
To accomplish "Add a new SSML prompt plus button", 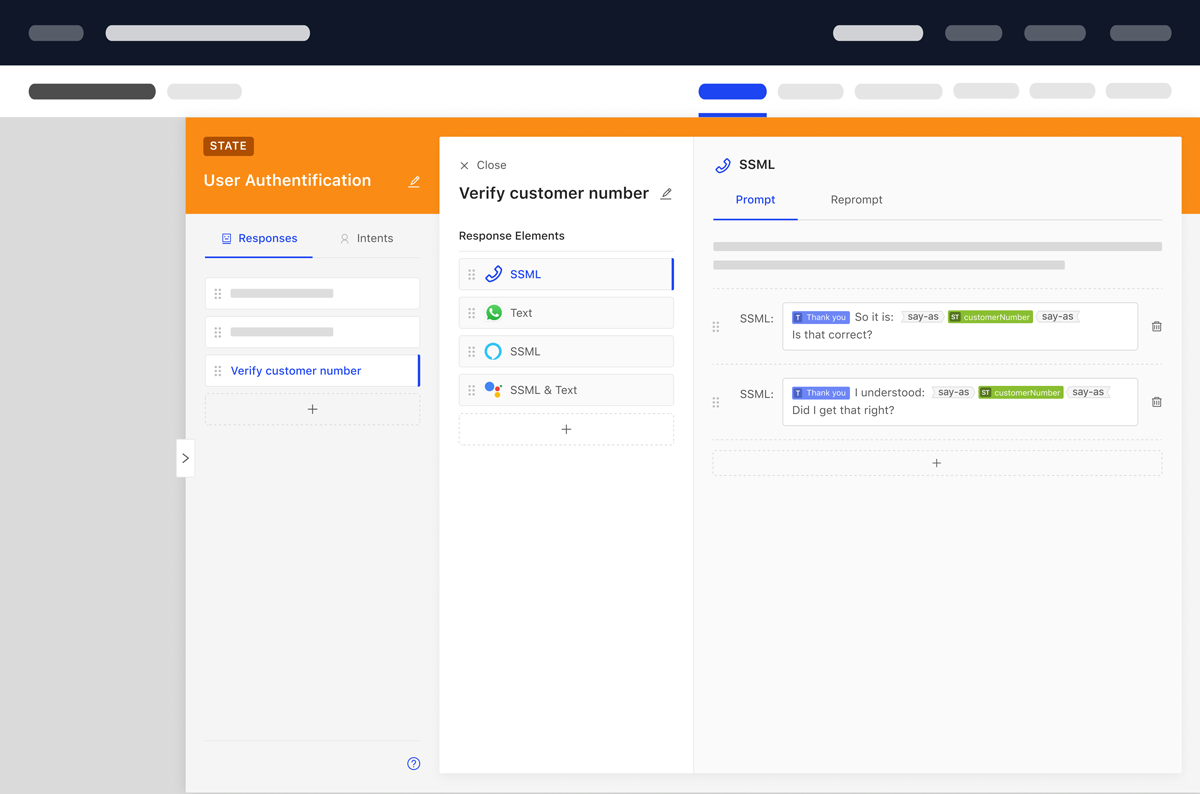I will pos(937,463).
